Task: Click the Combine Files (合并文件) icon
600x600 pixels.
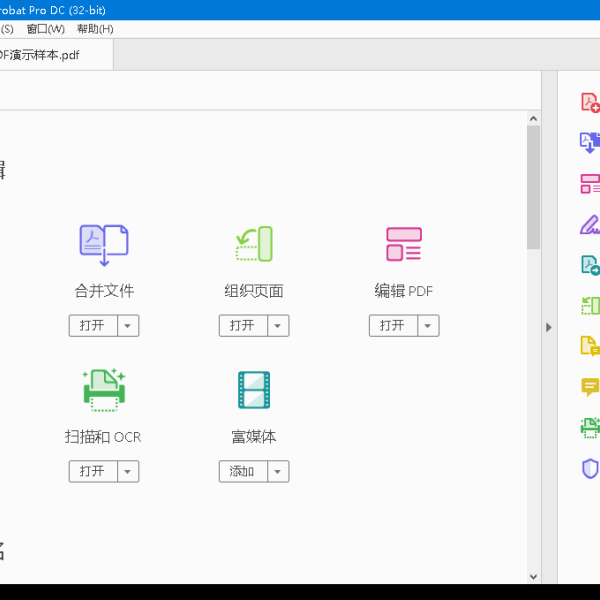Action: pos(104,245)
